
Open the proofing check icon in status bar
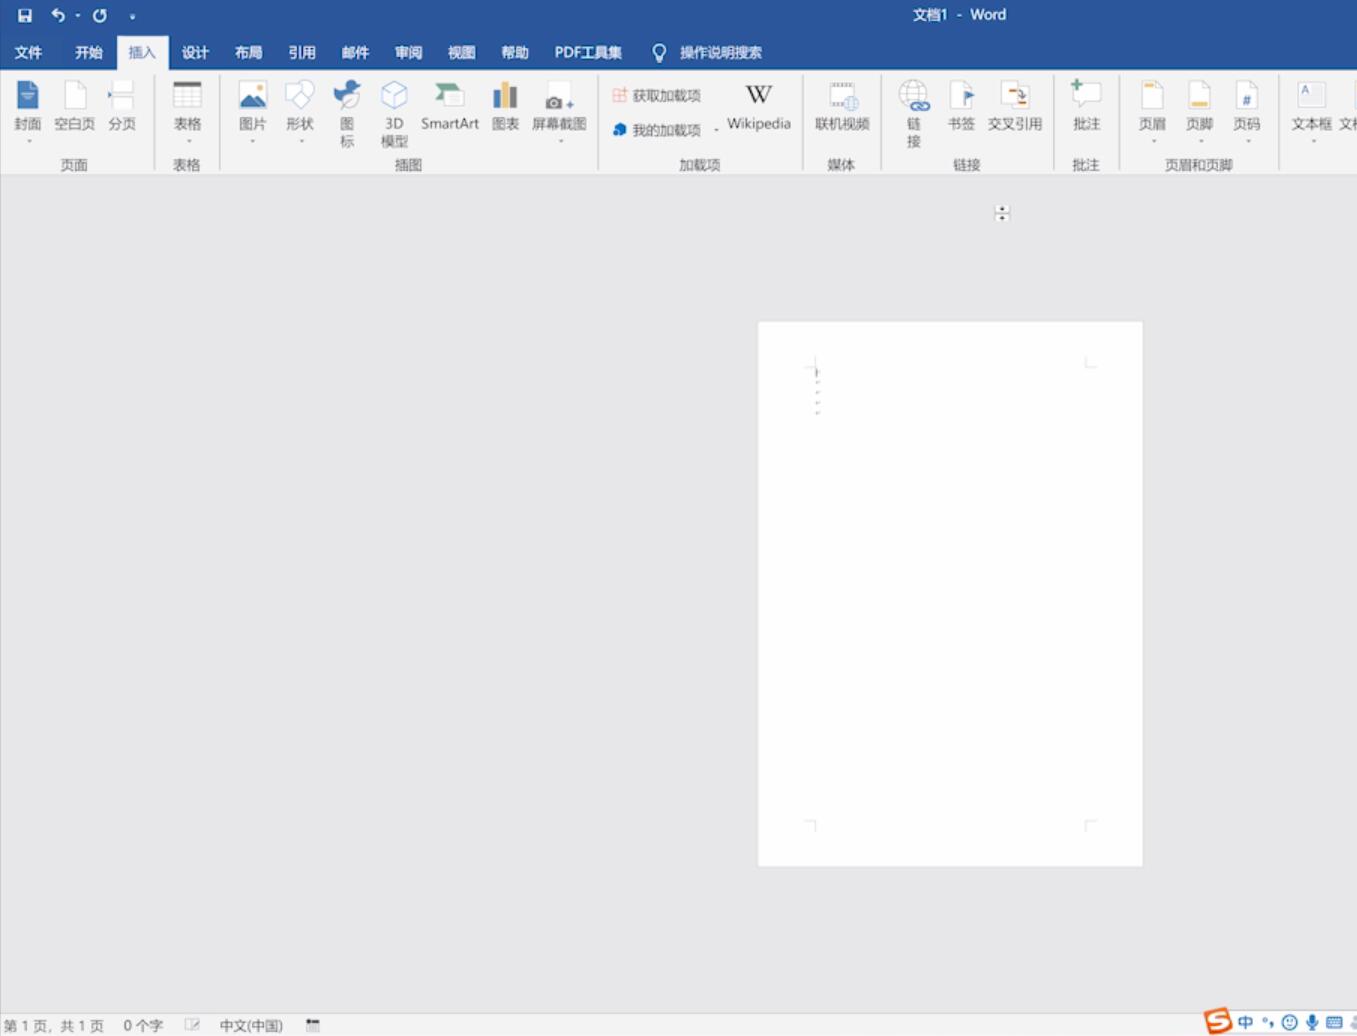(192, 1025)
